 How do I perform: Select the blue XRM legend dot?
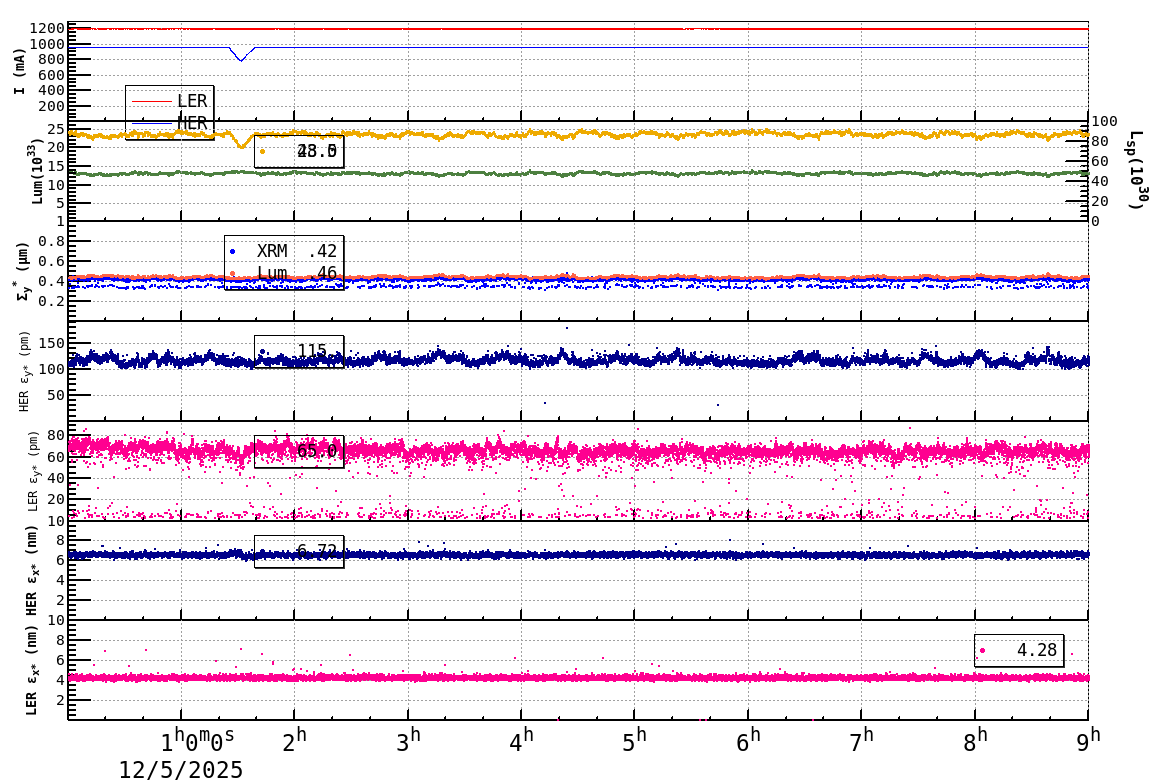233,252
